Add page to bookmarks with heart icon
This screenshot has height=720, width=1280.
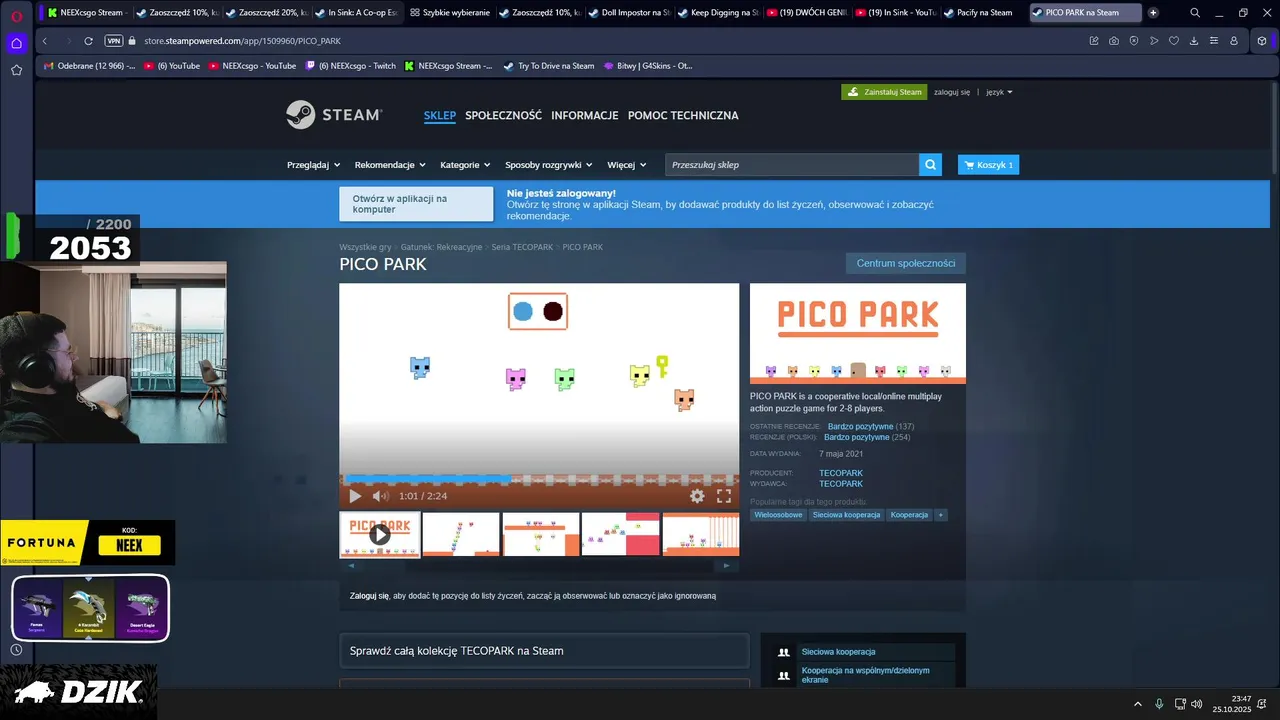(x=1174, y=41)
